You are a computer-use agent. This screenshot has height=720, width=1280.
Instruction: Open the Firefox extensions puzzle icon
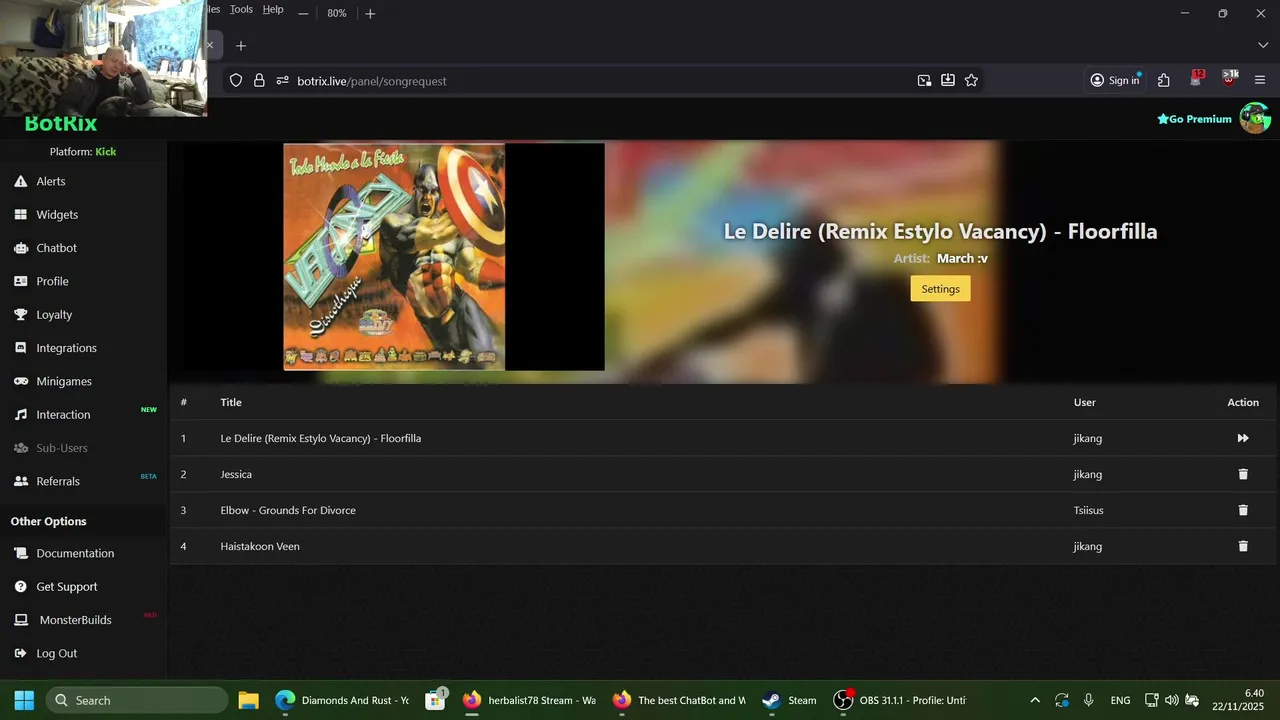[1164, 81]
